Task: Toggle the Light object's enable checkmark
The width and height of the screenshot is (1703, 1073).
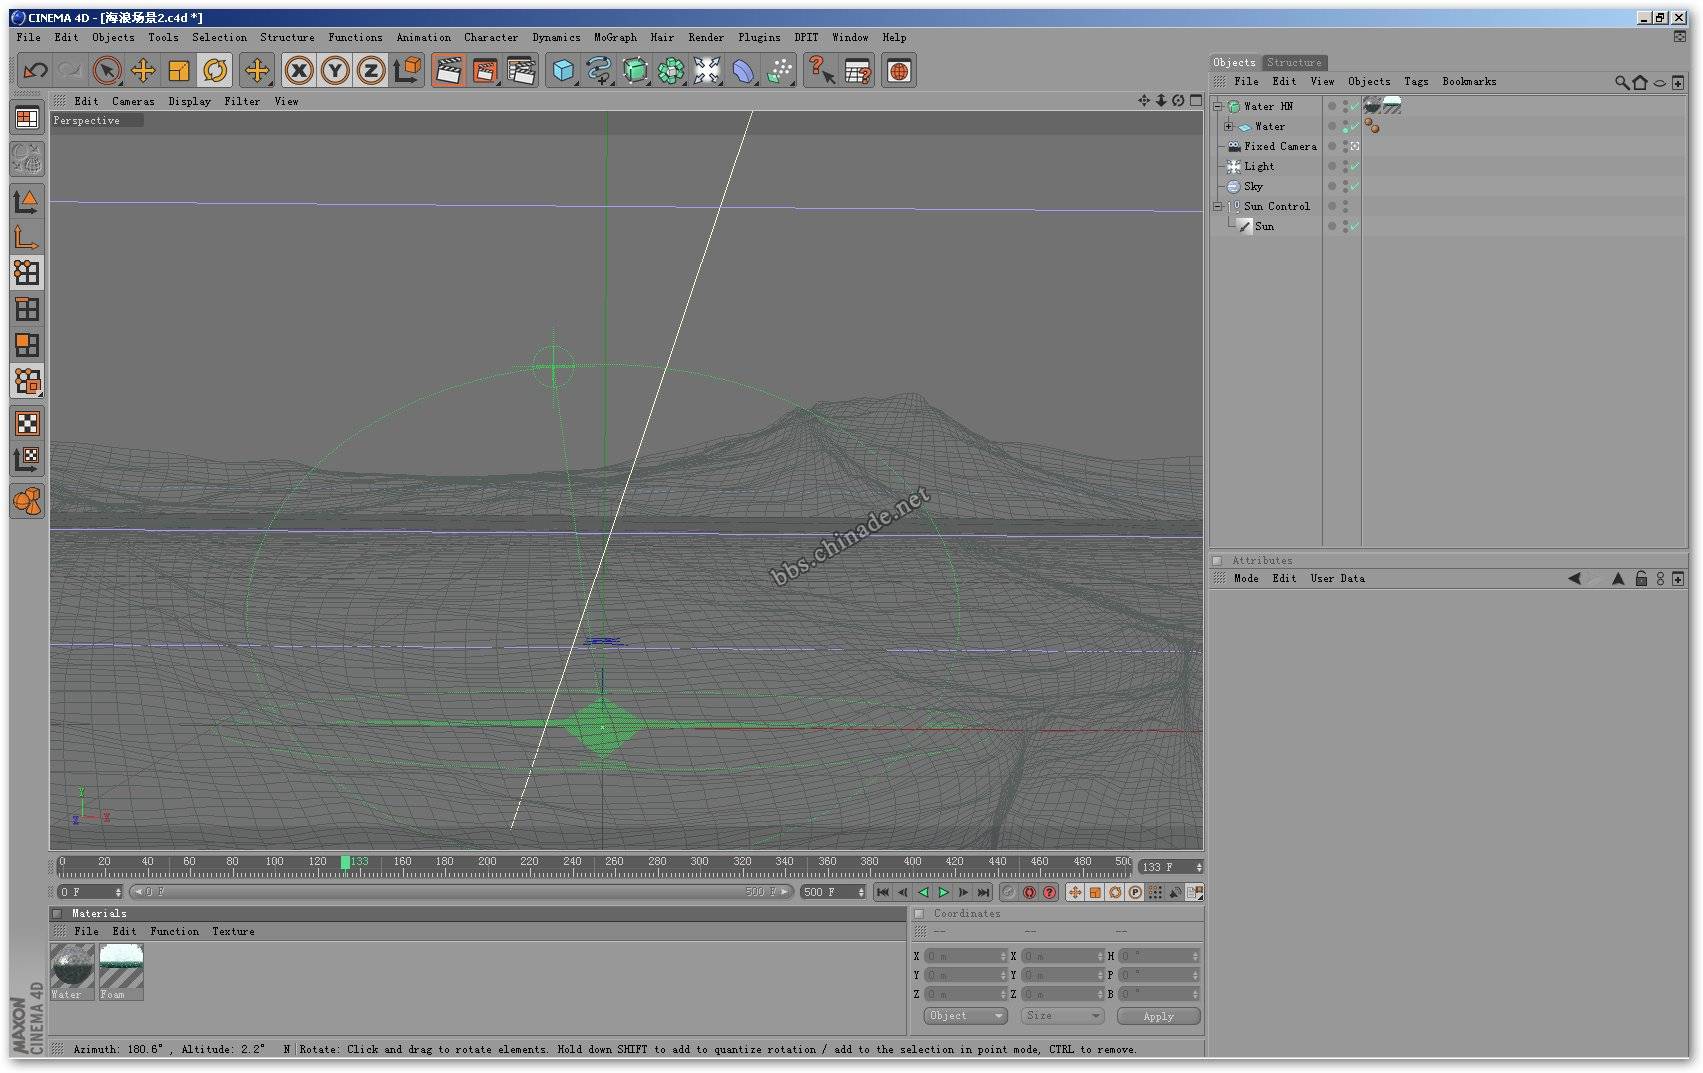Action: (x=1354, y=167)
